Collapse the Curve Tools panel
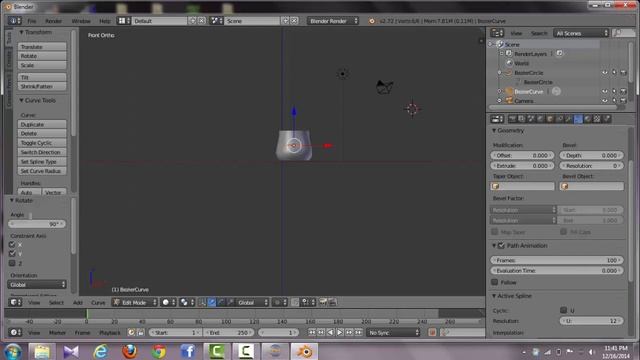 click(21, 100)
